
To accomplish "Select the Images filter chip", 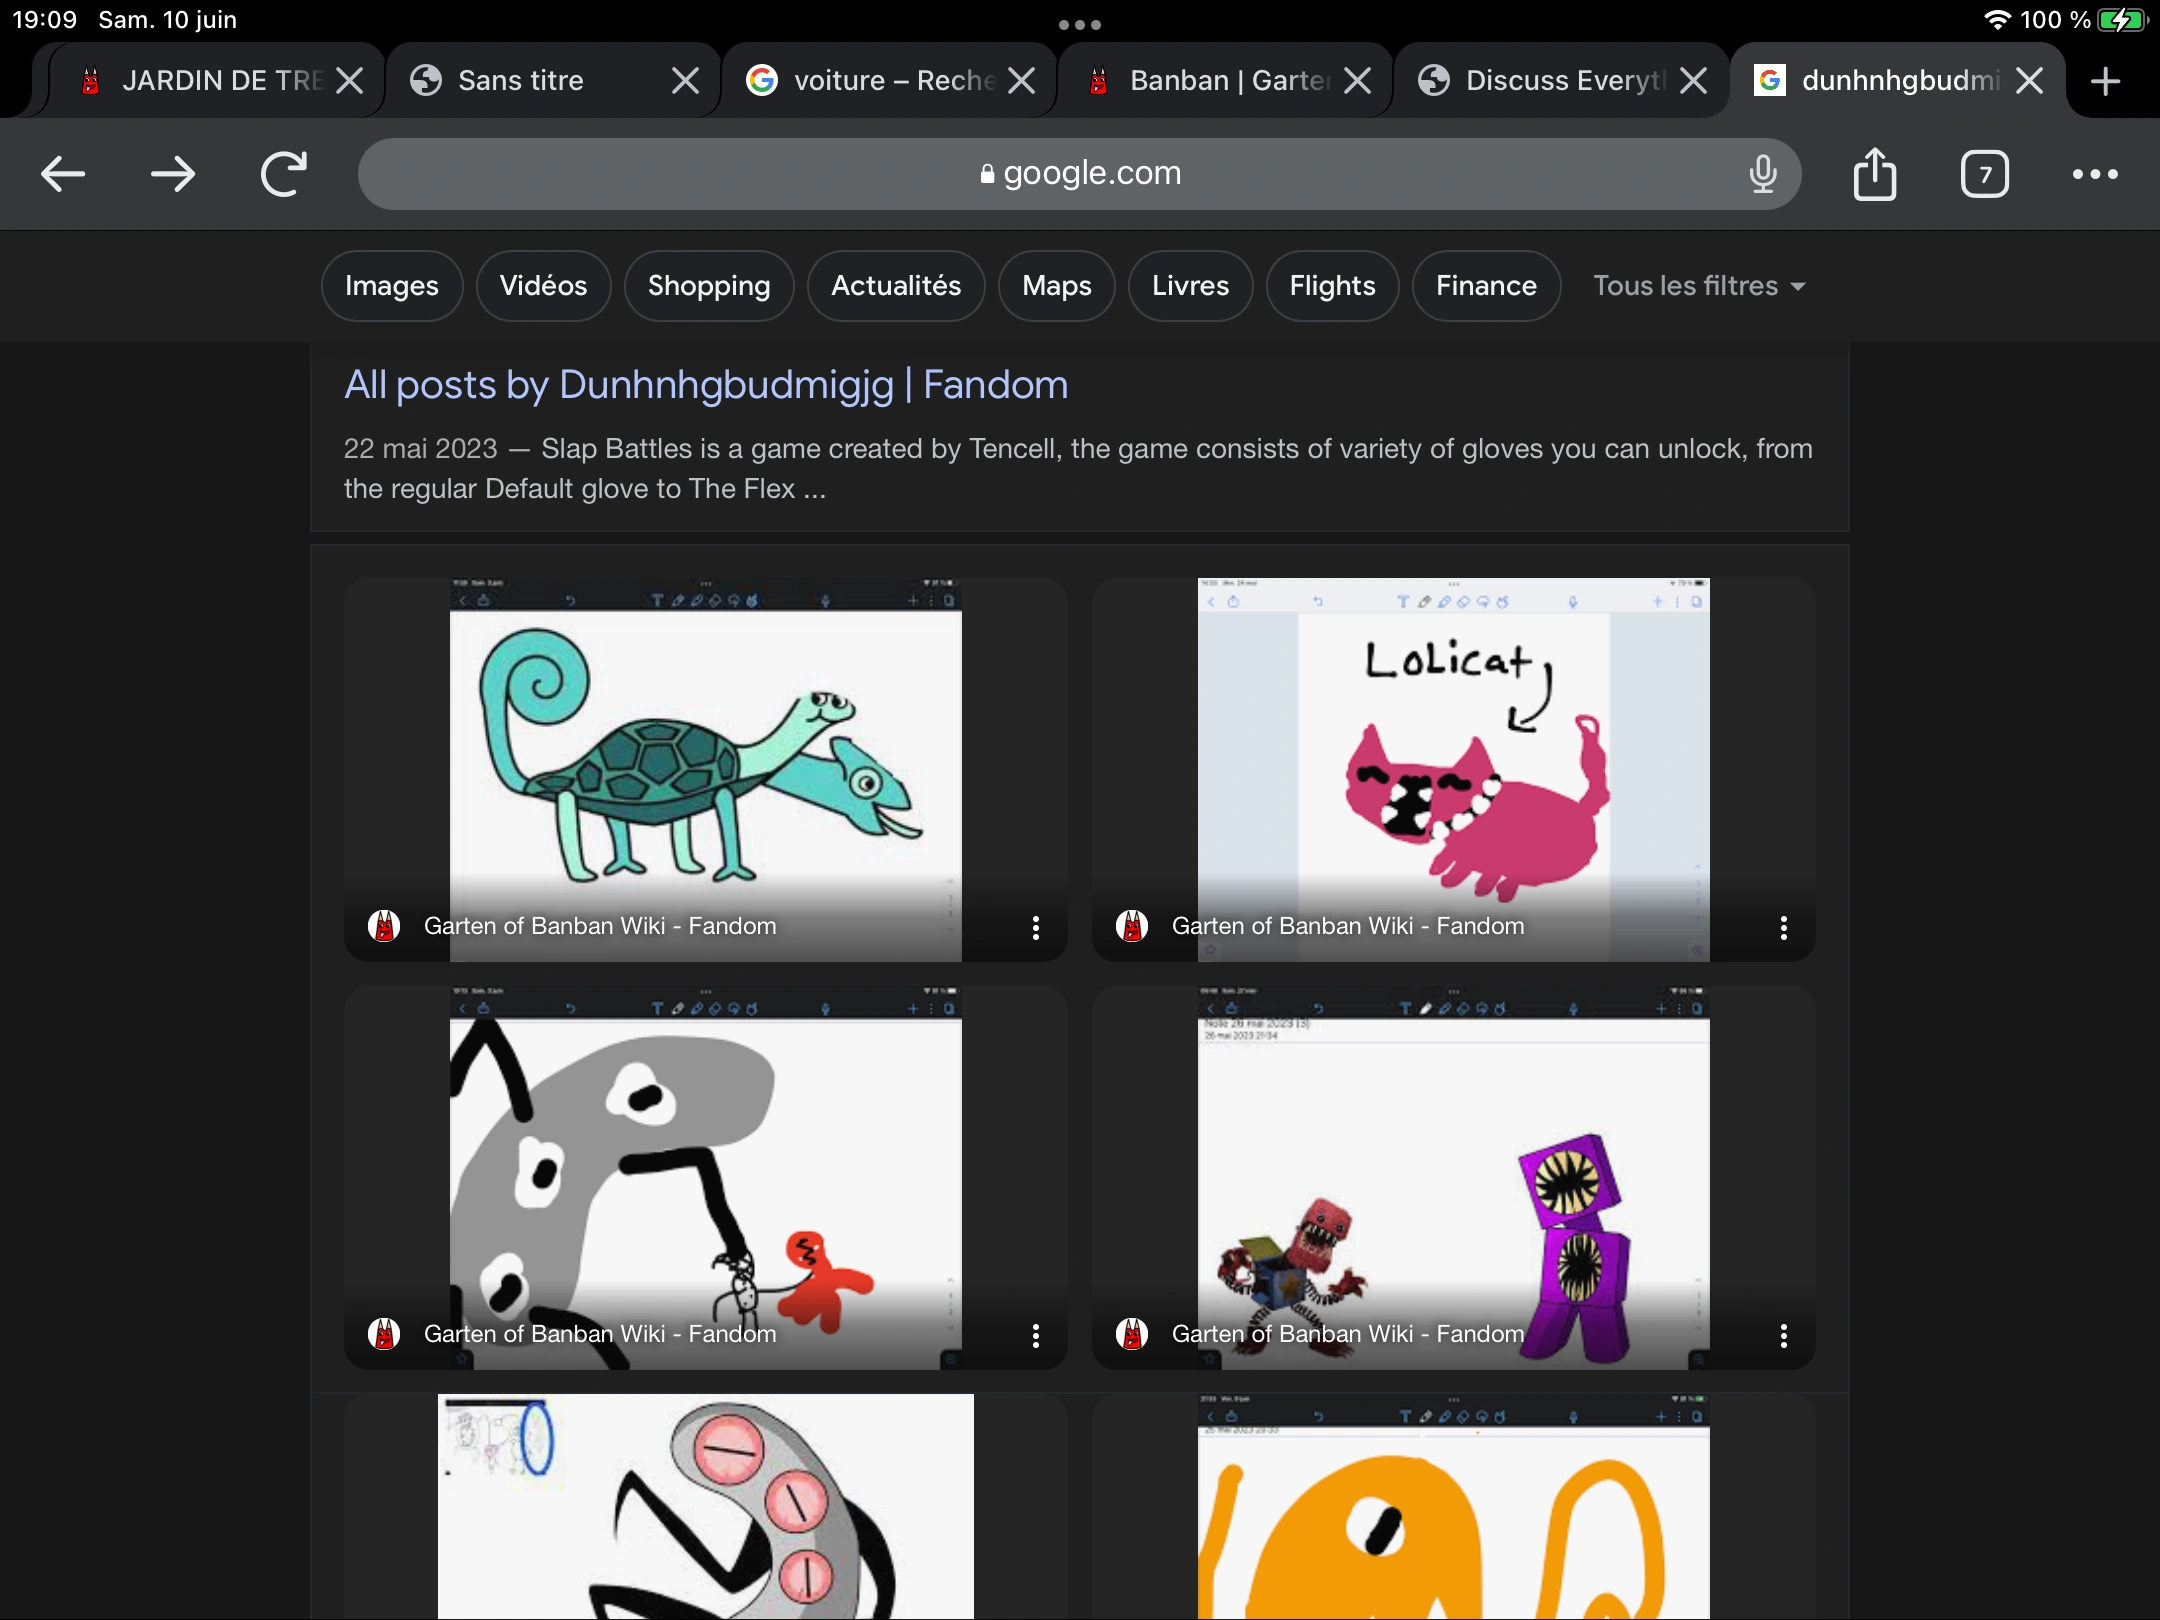I will tap(391, 286).
